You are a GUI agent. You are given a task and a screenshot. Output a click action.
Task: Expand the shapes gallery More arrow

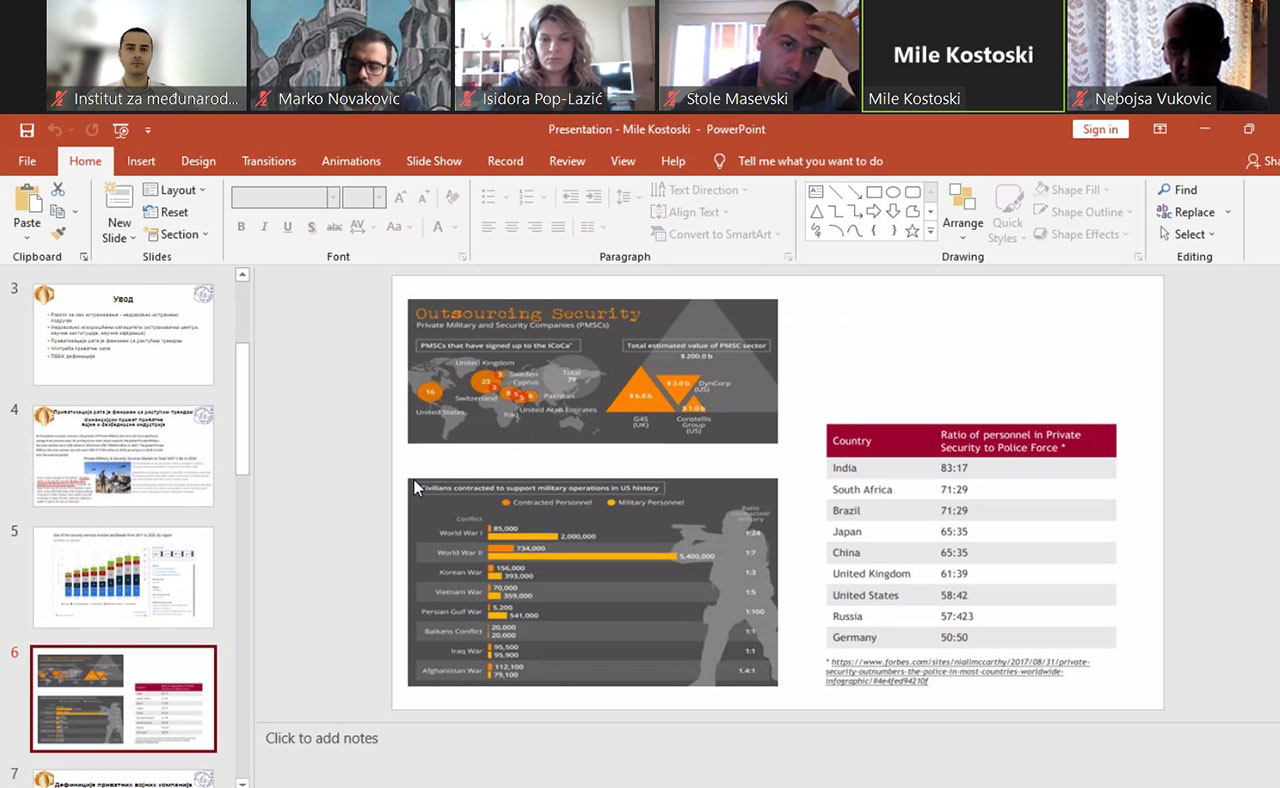point(931,231)
